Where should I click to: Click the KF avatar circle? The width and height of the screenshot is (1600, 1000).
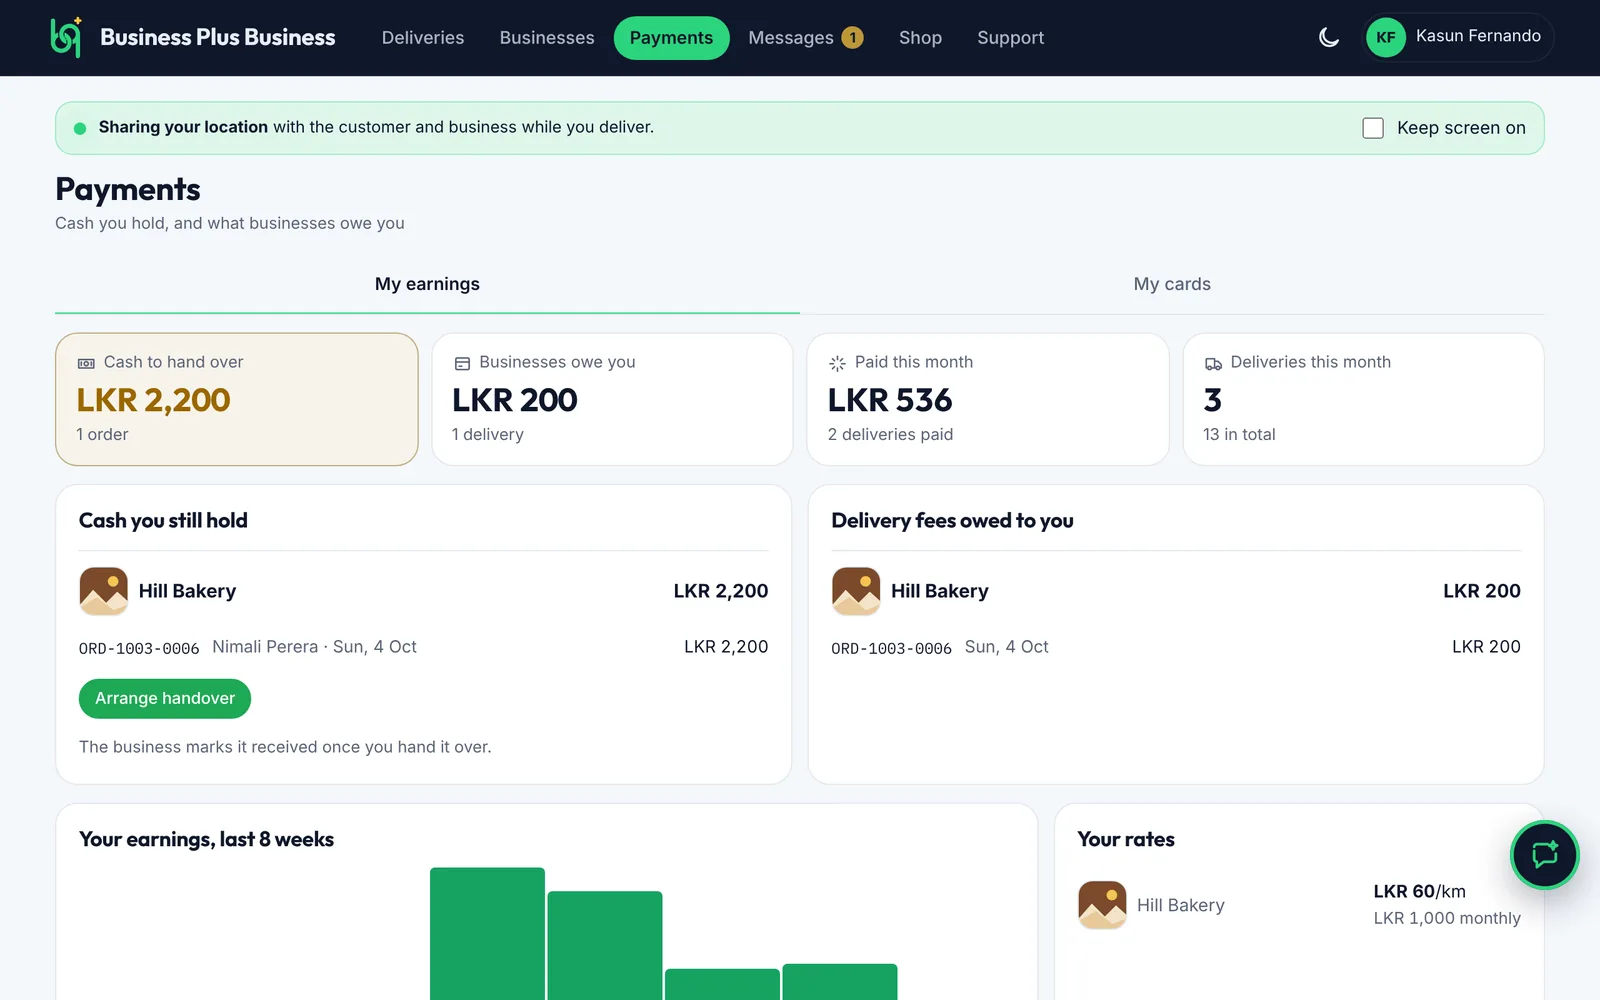tap(1386, 37)
